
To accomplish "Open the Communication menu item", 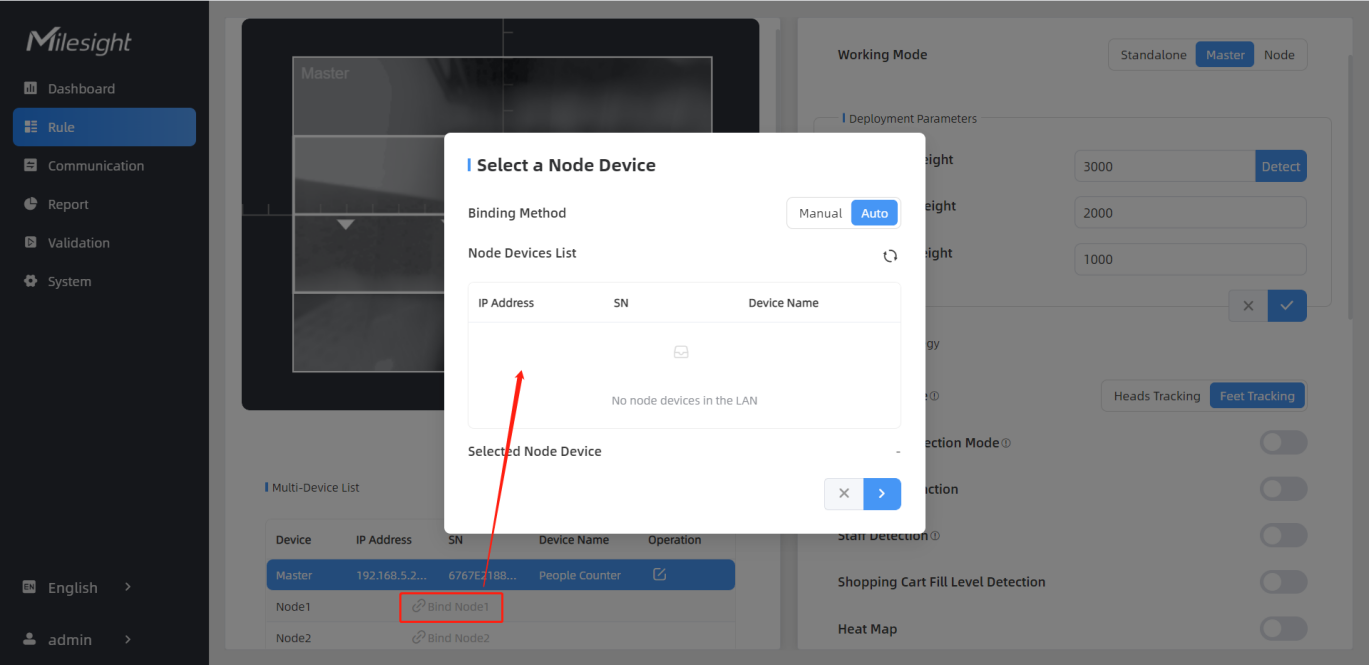I will (x=96, y=166).
